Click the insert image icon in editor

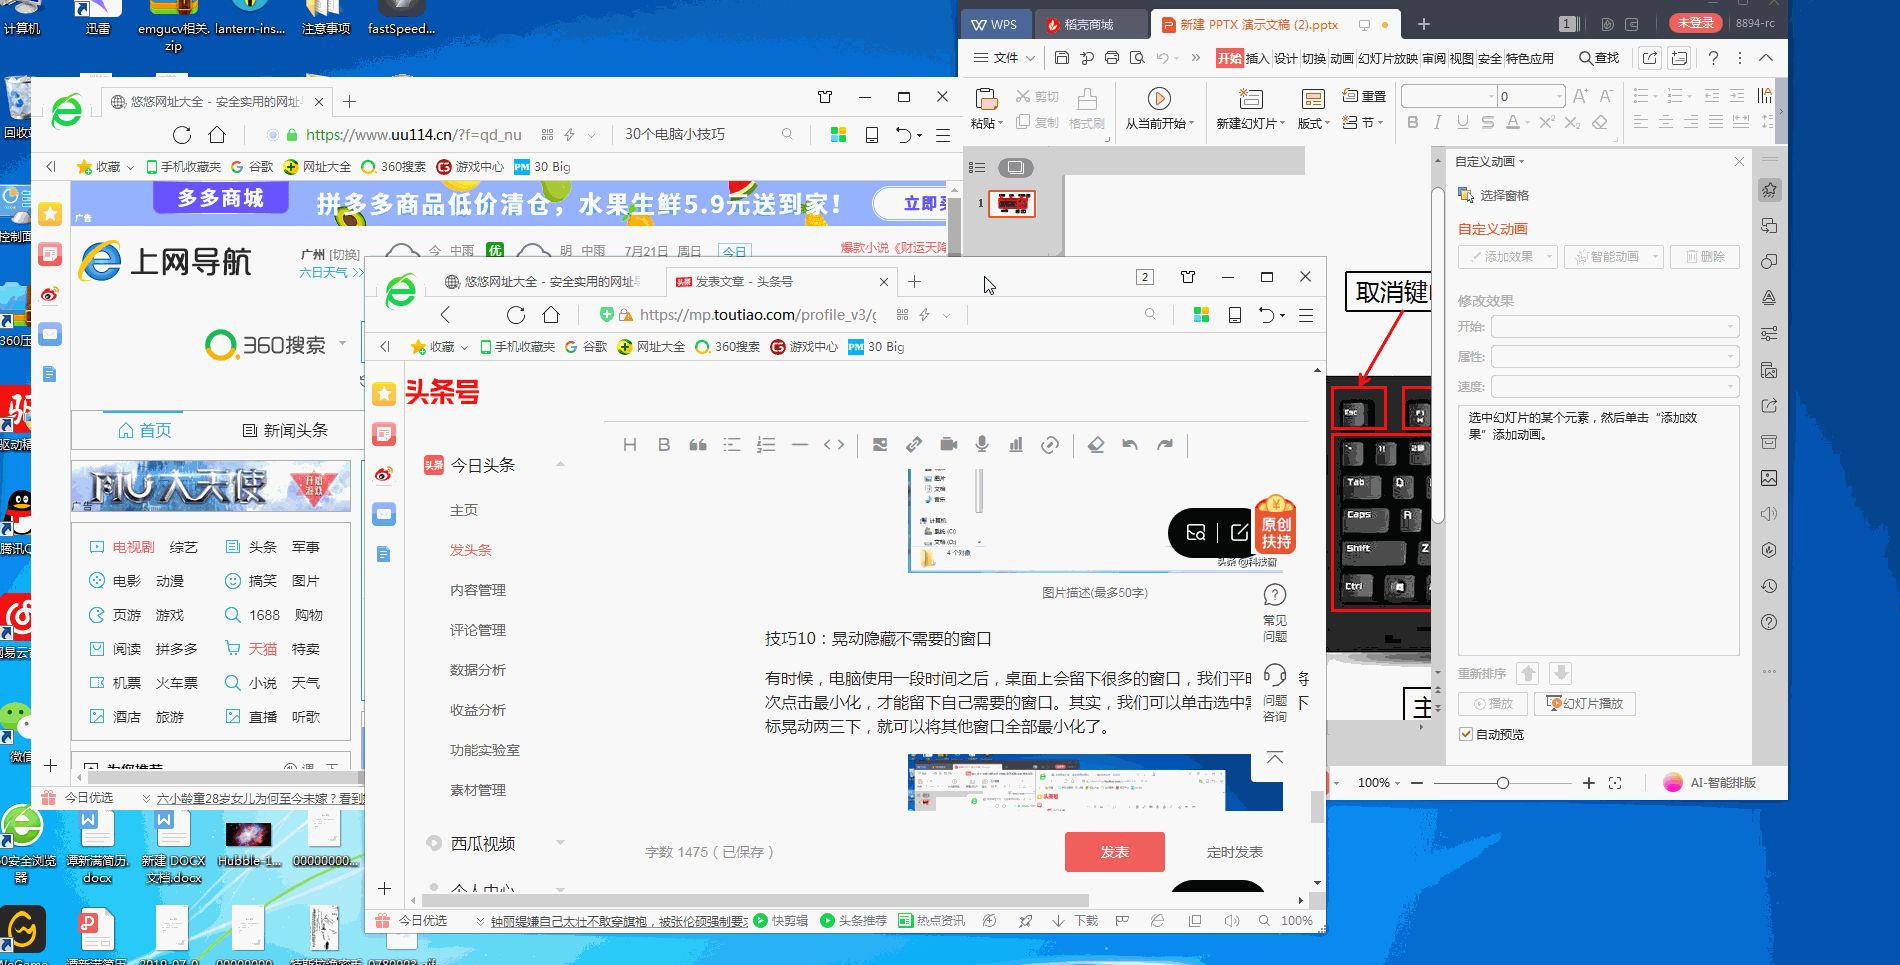click(880, 445)
